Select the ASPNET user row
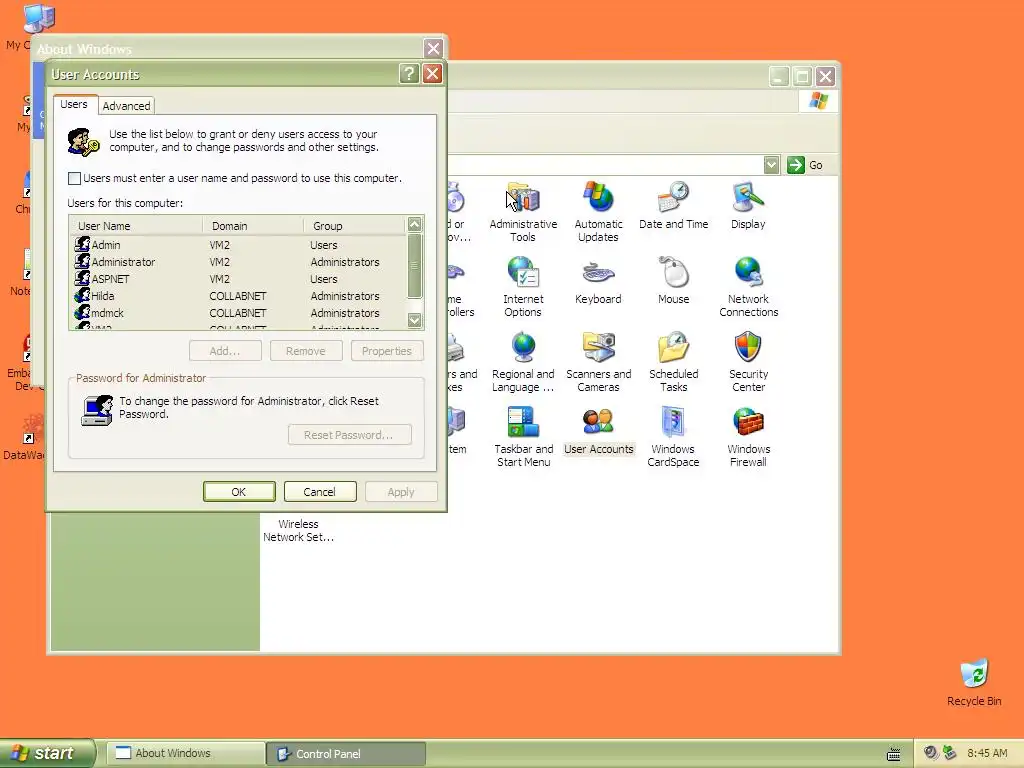 pos(238,279)
